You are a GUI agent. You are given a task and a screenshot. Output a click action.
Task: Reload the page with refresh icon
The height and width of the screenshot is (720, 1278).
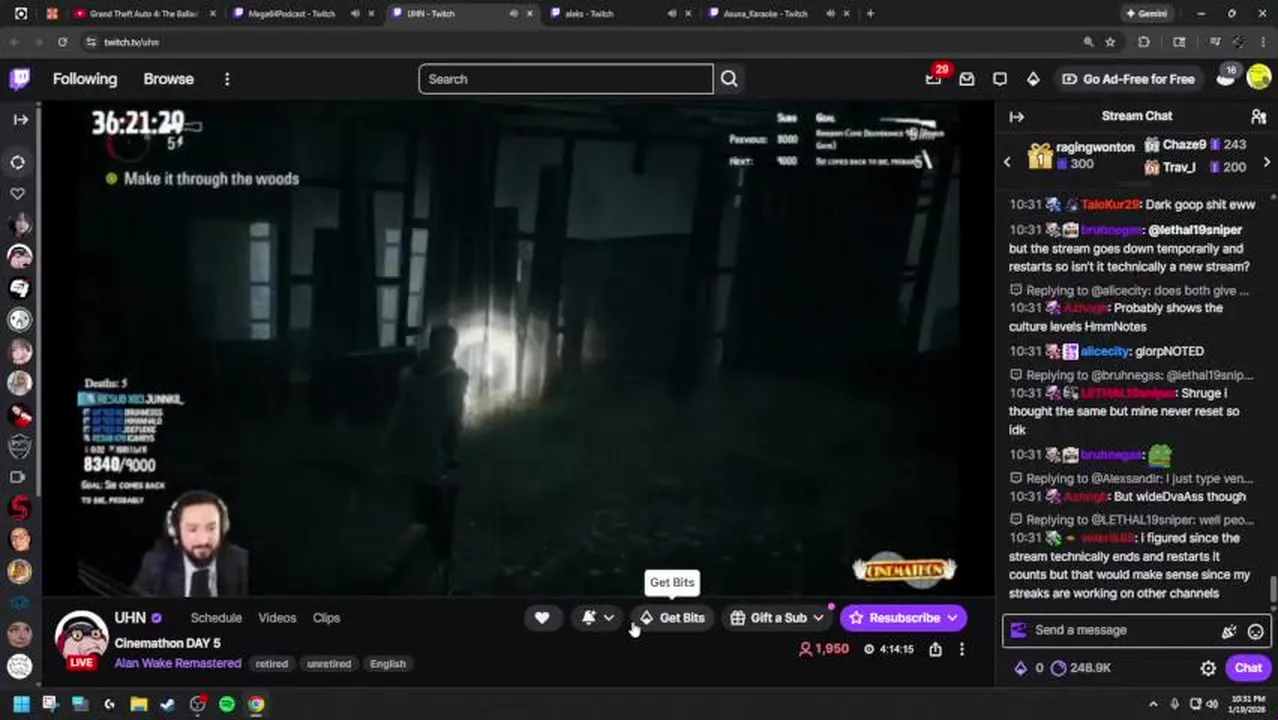coord(62,42)
